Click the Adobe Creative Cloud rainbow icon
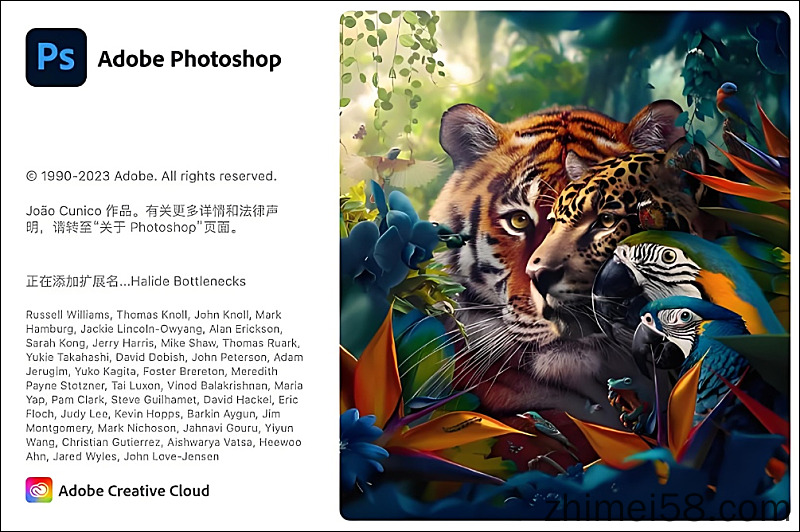The height and width of the screenshot is (532, 800). point(39,490)
